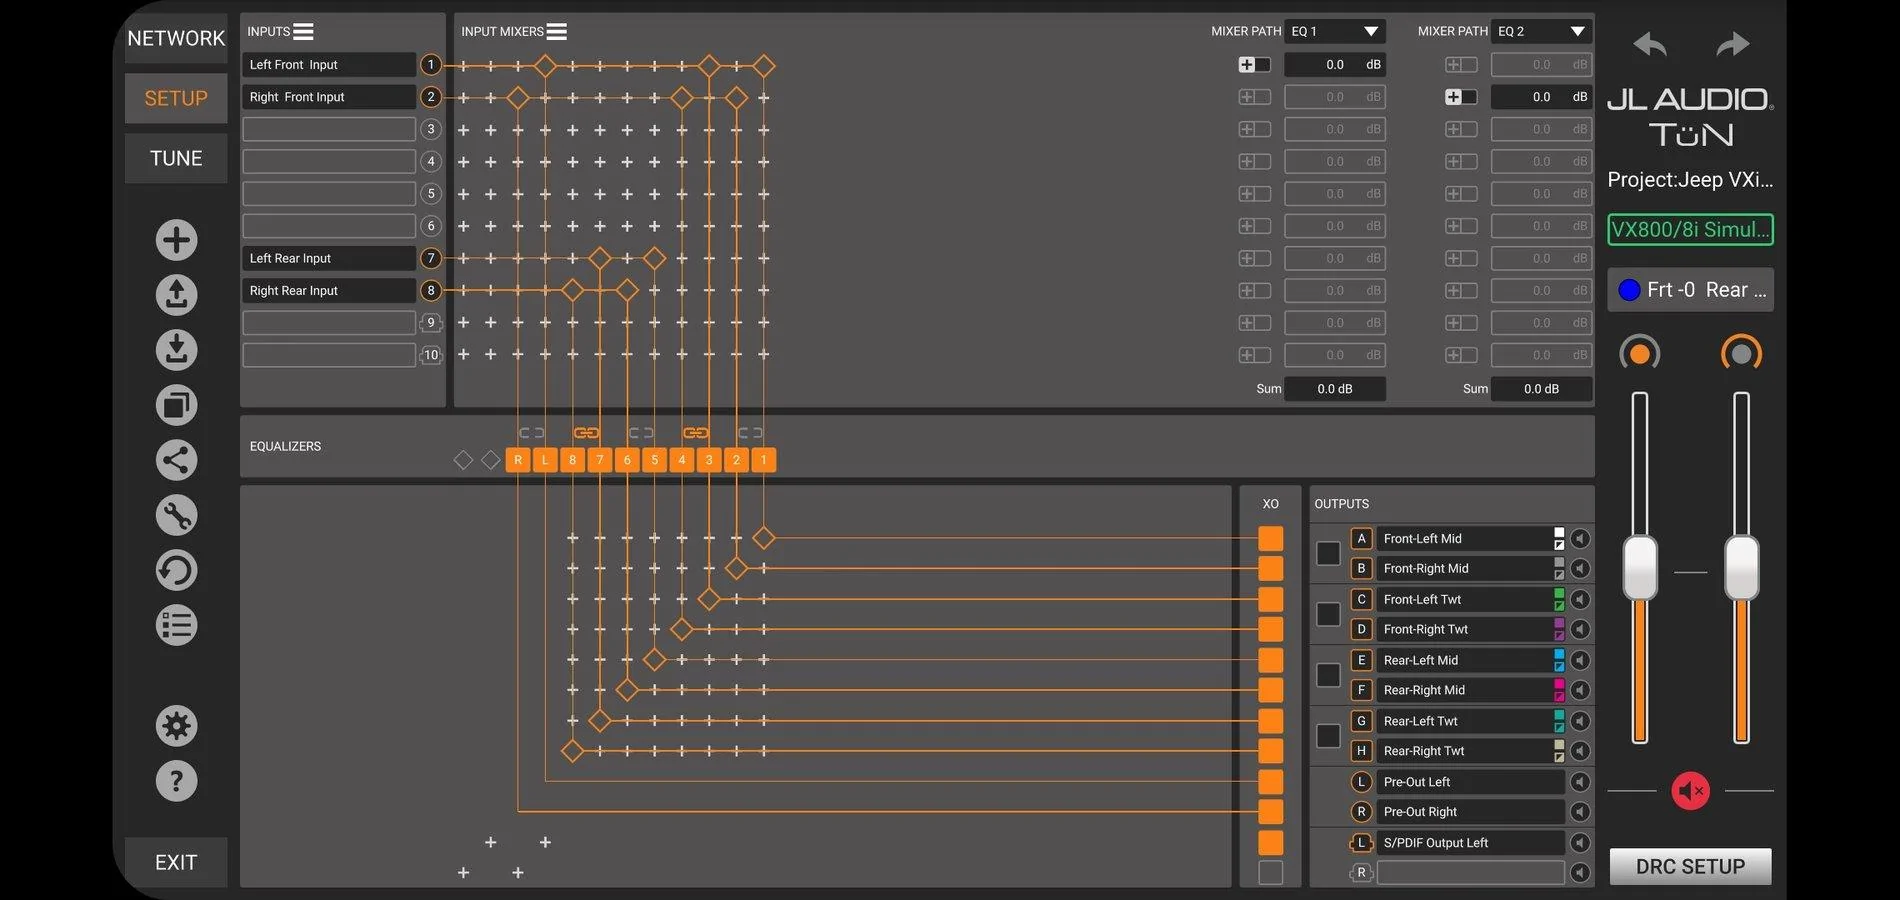Click the empty name field for input 3

[x=329, y=129]
